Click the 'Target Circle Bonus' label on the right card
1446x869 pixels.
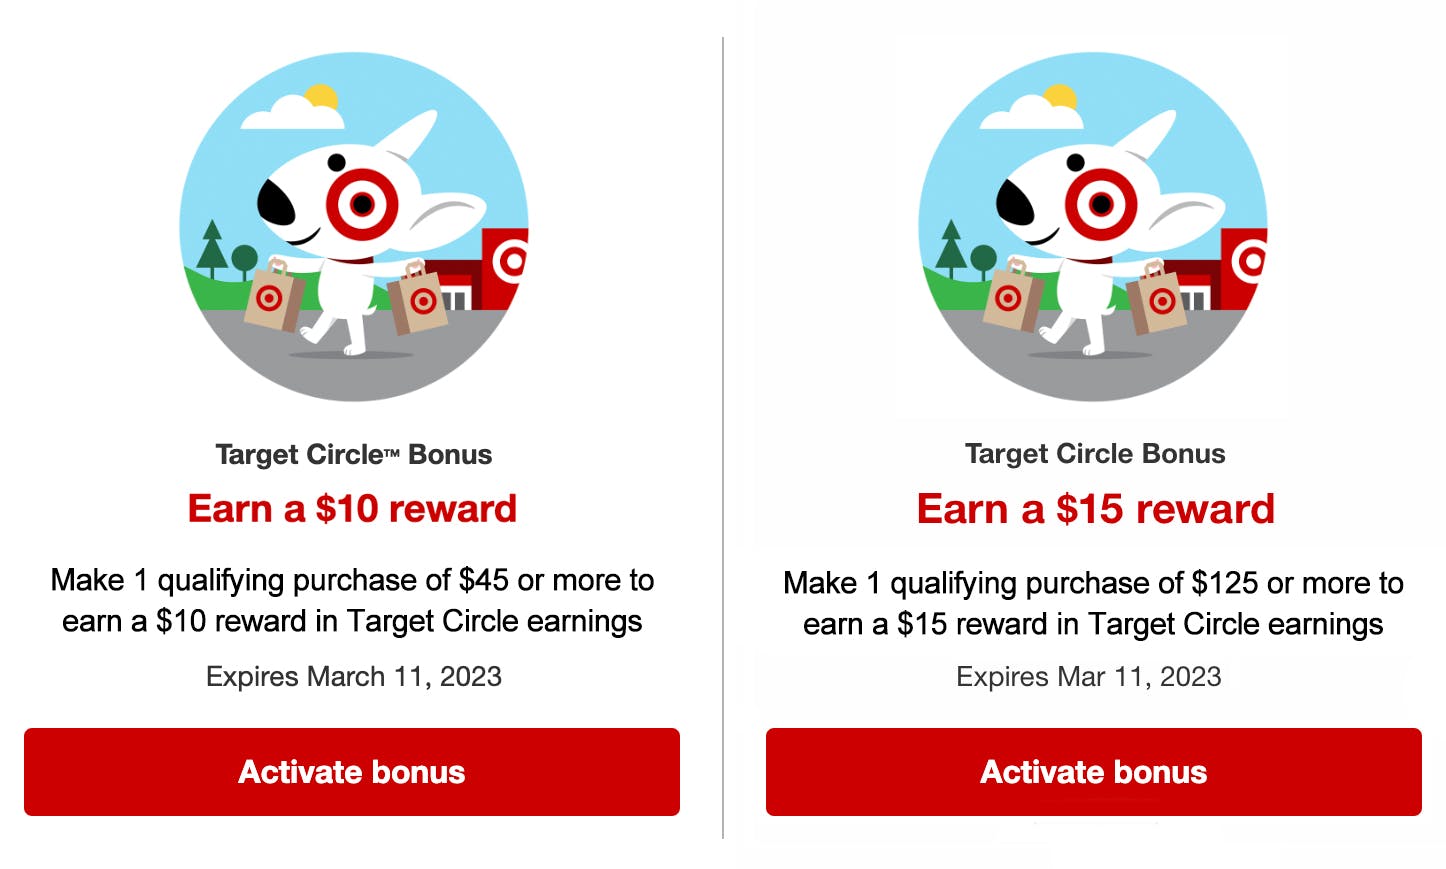1094,453
